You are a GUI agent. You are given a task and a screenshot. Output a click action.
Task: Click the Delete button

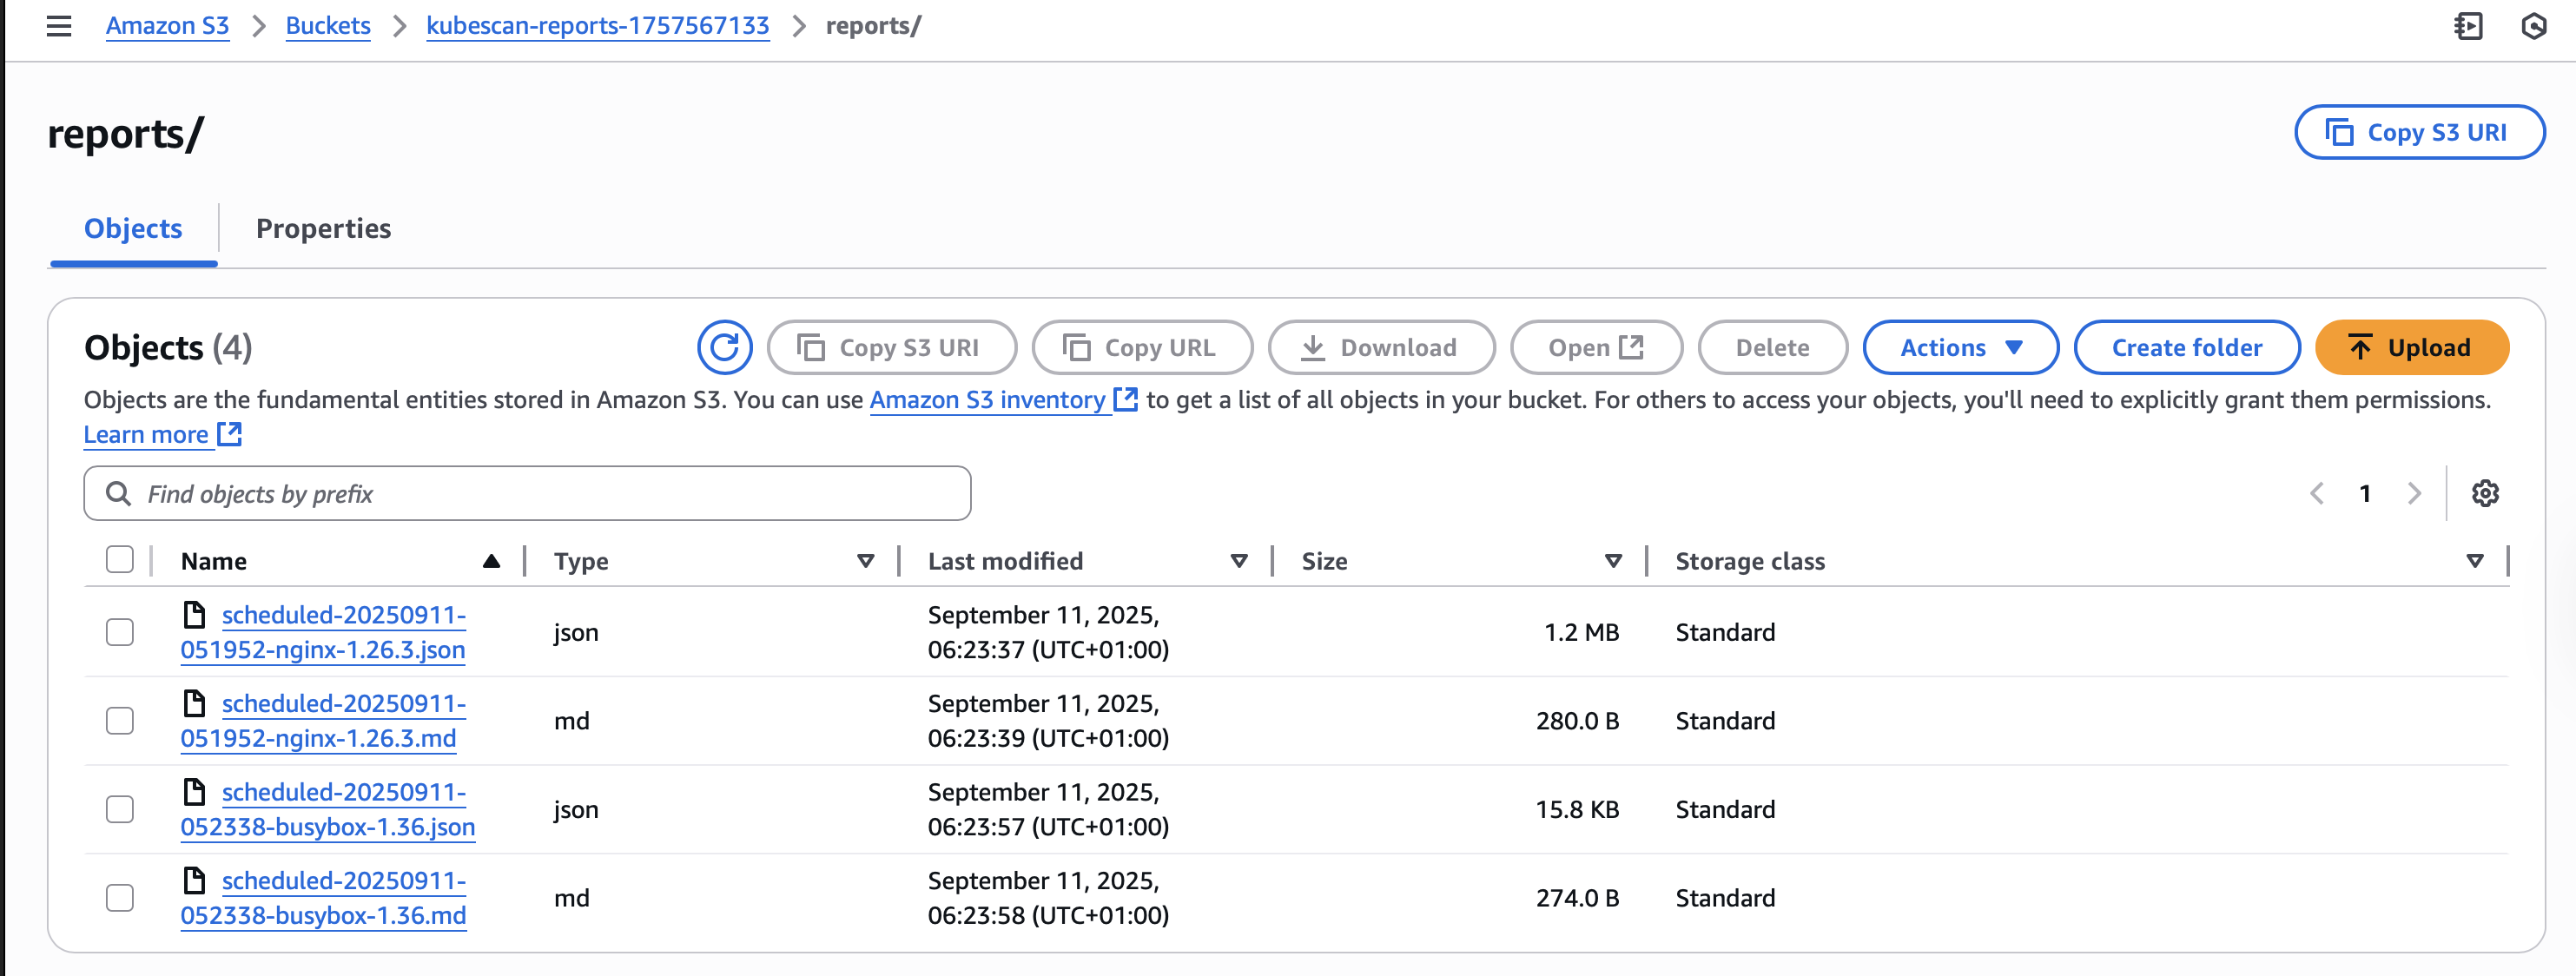click(x=1772, y=347)
